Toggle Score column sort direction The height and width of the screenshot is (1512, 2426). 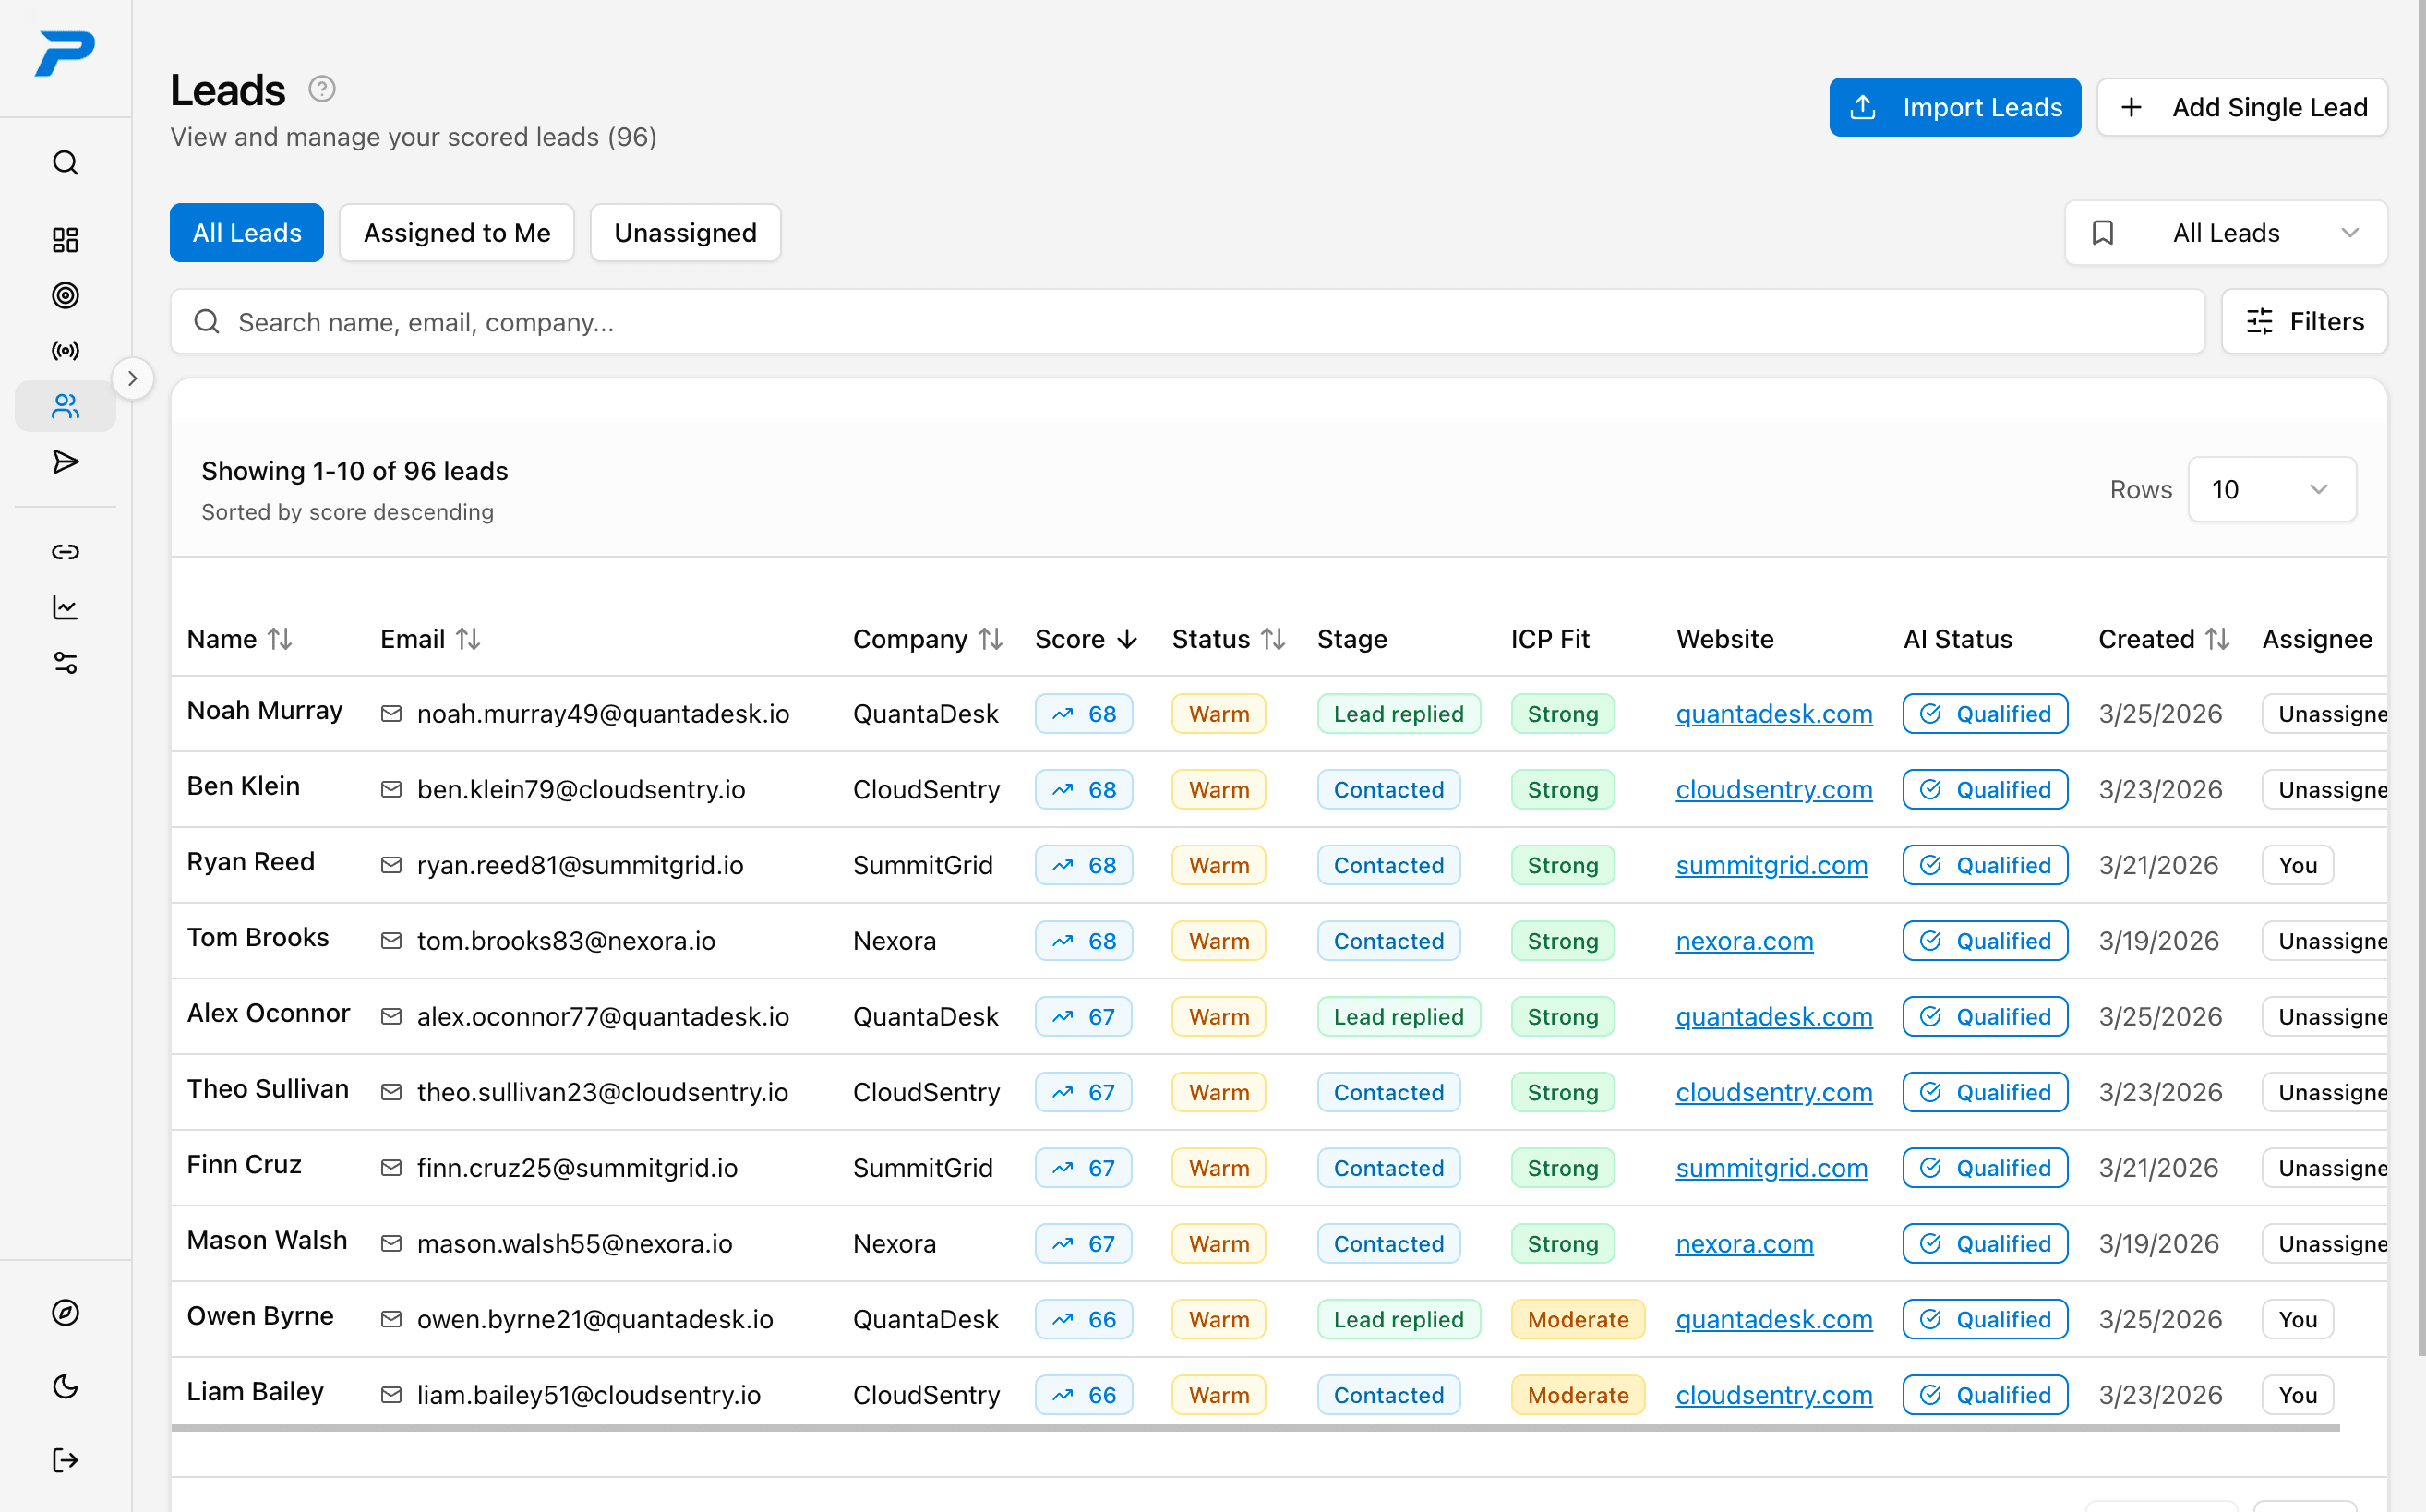[1086, 639]
